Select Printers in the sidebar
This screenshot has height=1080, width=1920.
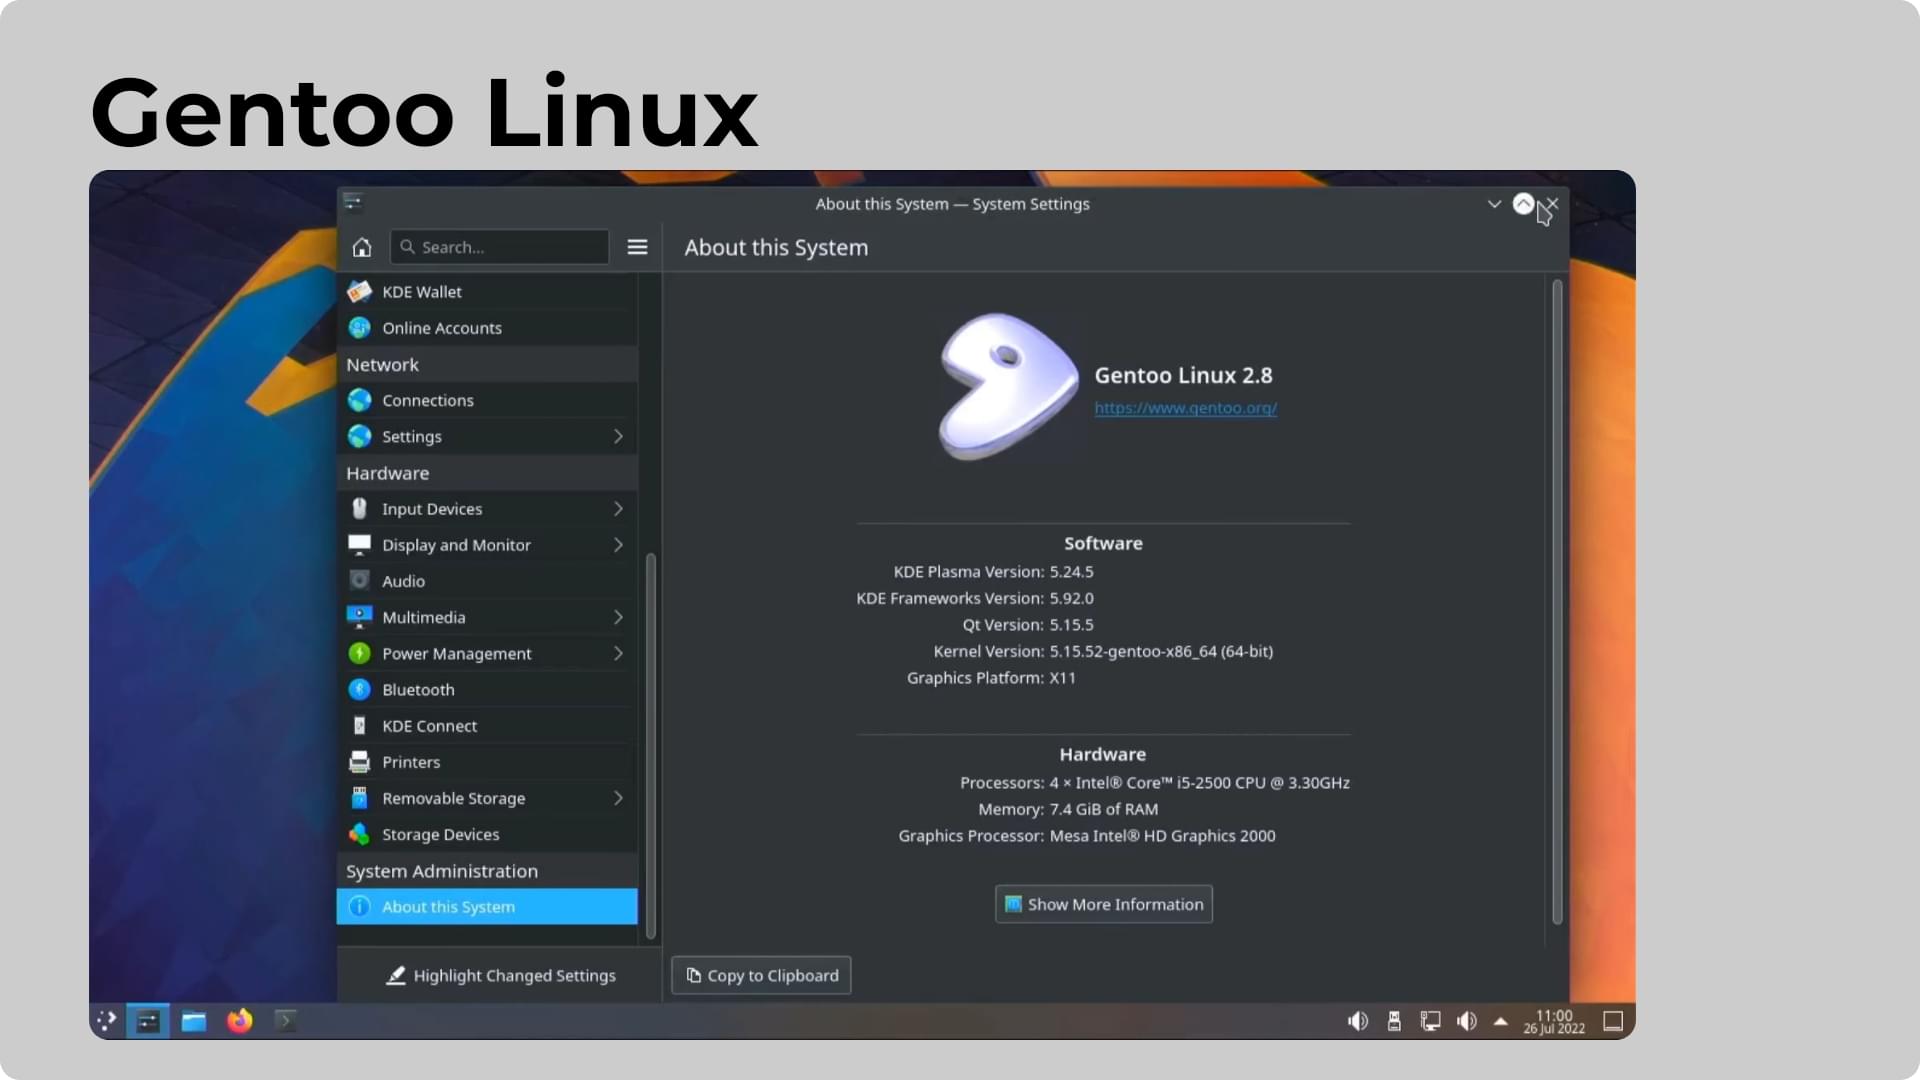(x=487, y=762)
